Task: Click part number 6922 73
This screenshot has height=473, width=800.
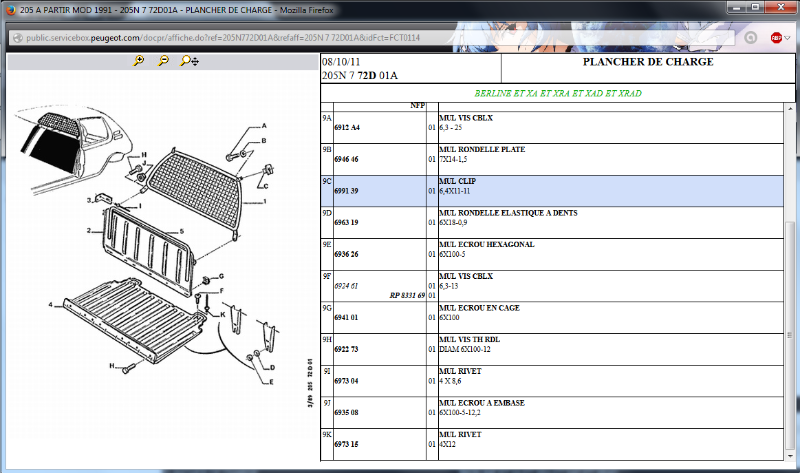Action: click(347, 349)
